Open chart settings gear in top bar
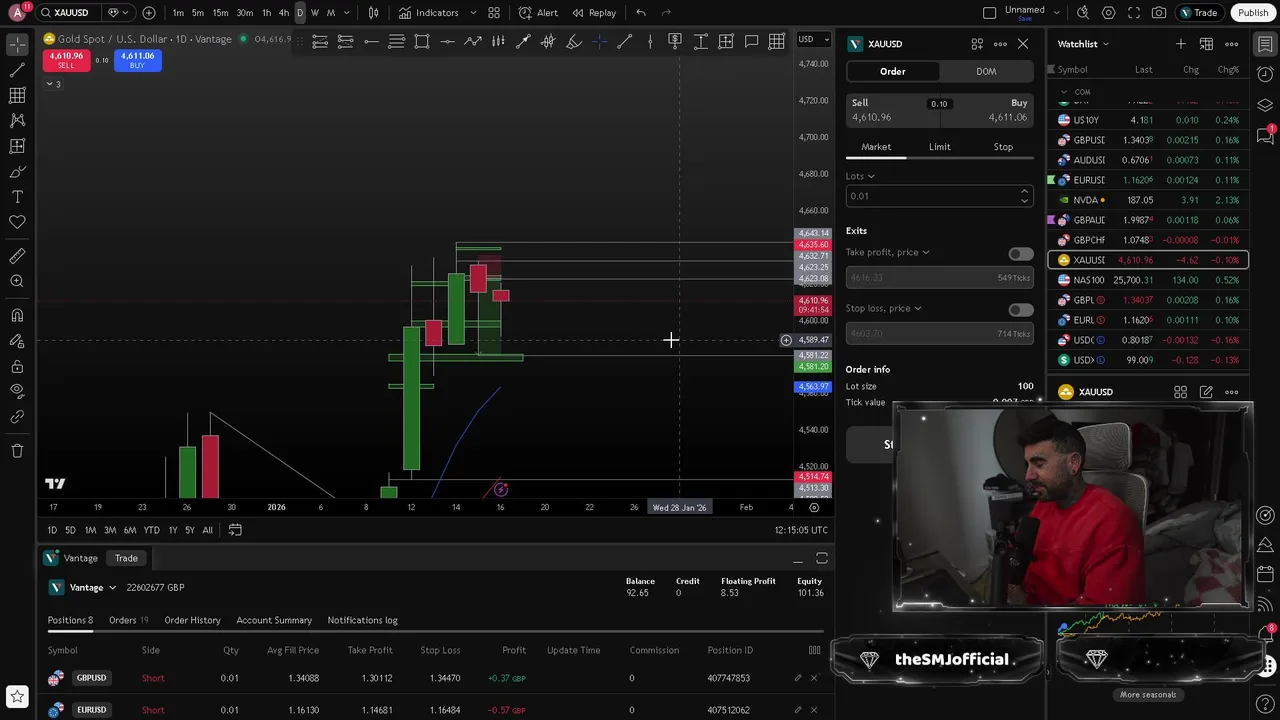This screenshot has height=720, width=1280. 1108,13
